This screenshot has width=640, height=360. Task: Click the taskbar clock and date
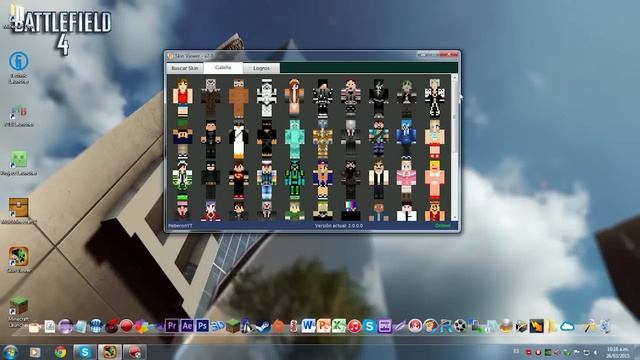[617, 352]
